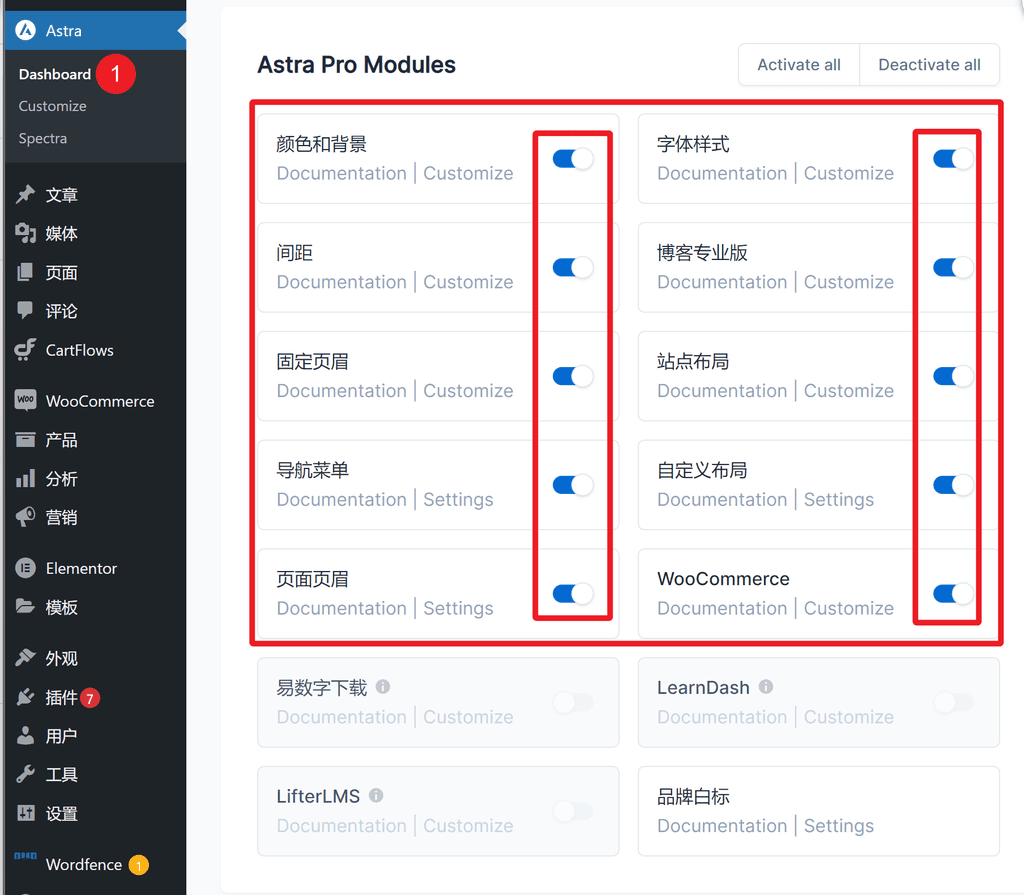Open Customize link for 间距
Image resolution: width=1024 pixels, height=895 pixels.
[468, 282]
